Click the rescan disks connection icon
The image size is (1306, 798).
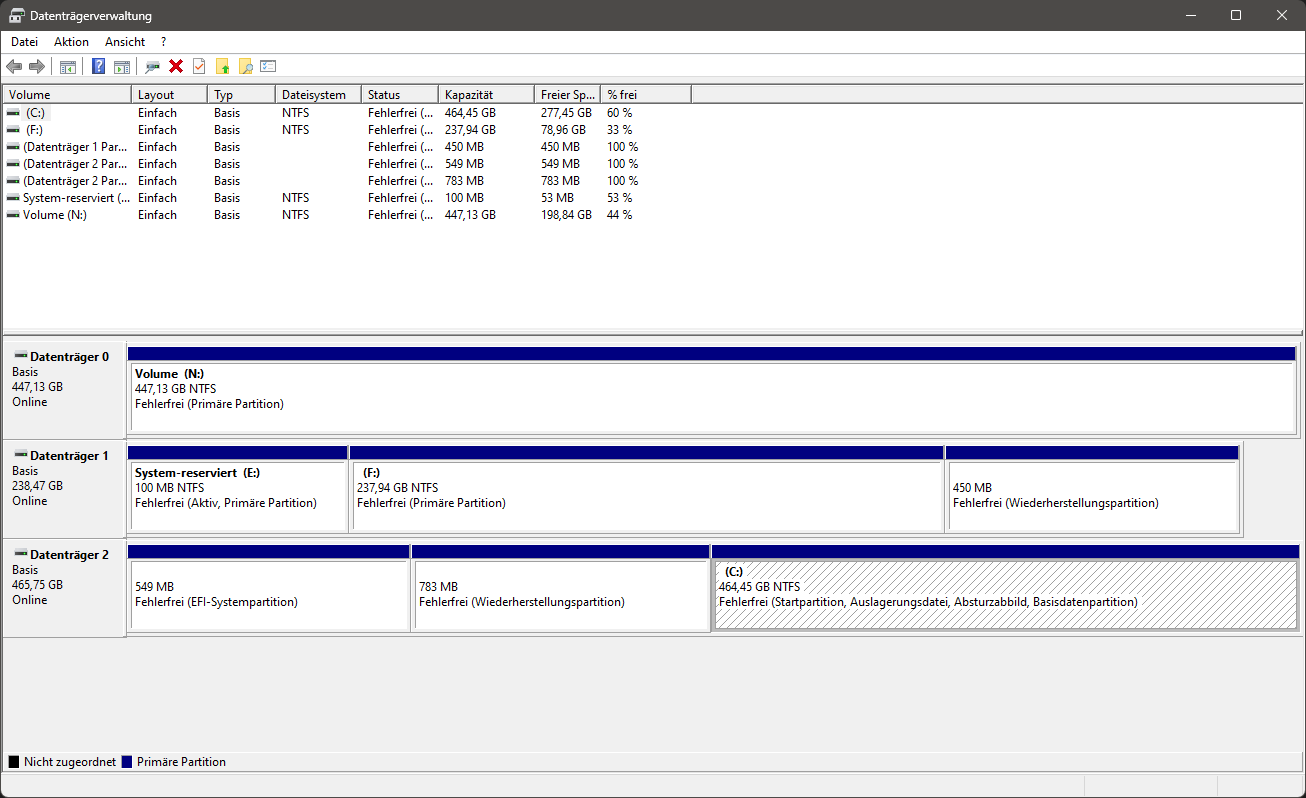point(153,67)
